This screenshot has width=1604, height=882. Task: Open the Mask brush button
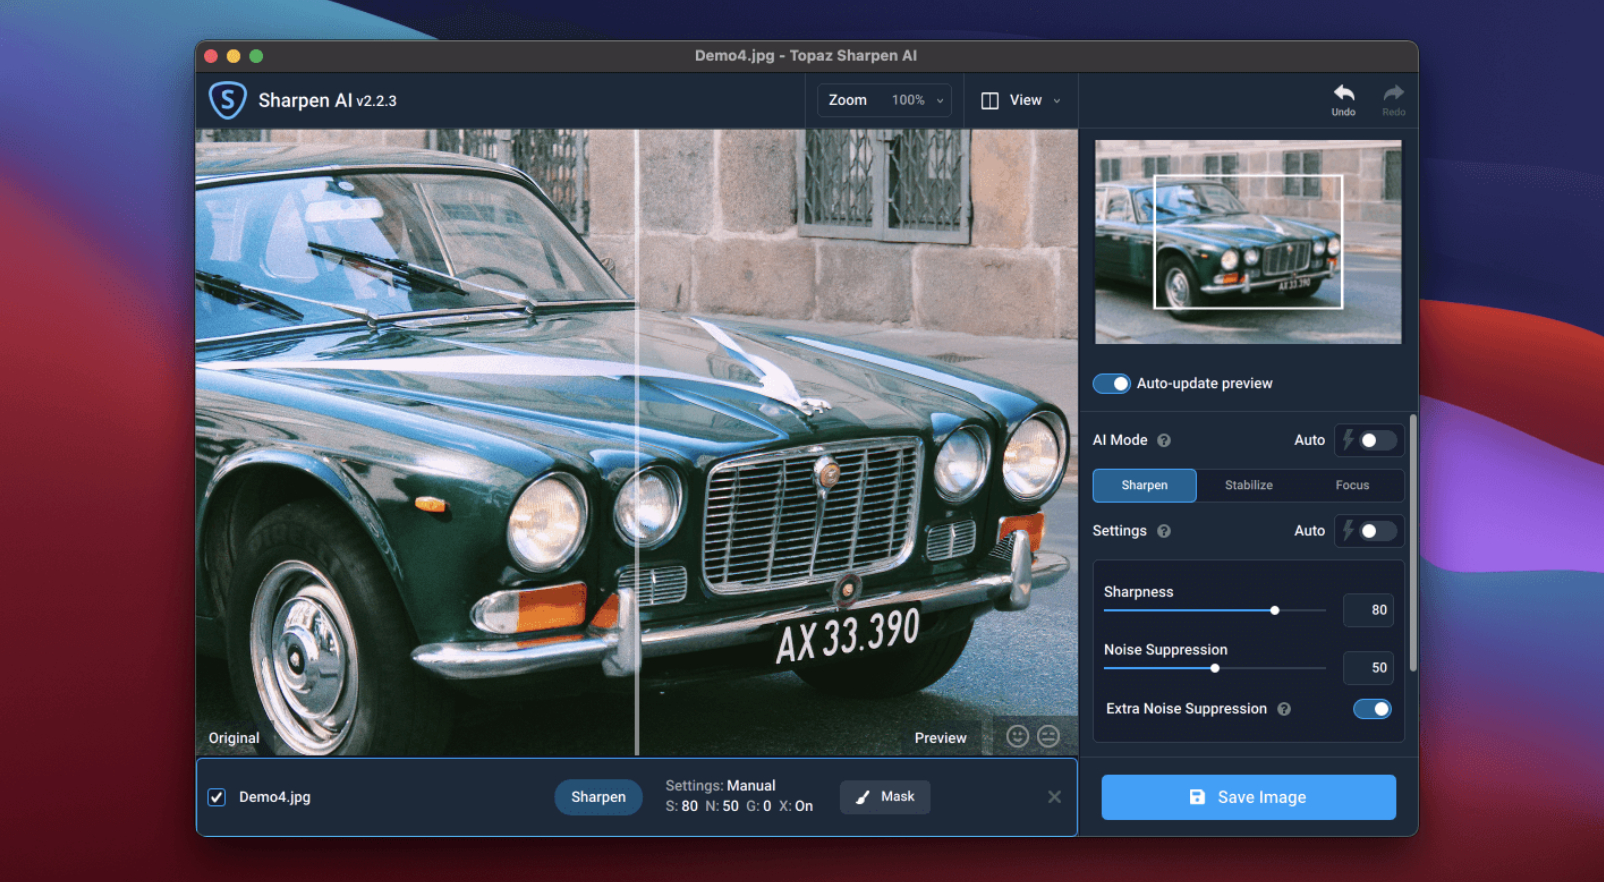885,797
